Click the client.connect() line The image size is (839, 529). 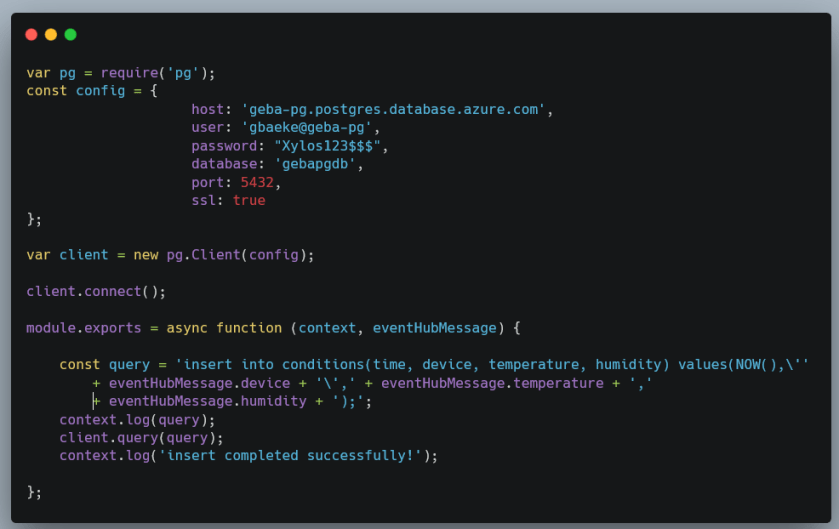pos(96,292)
